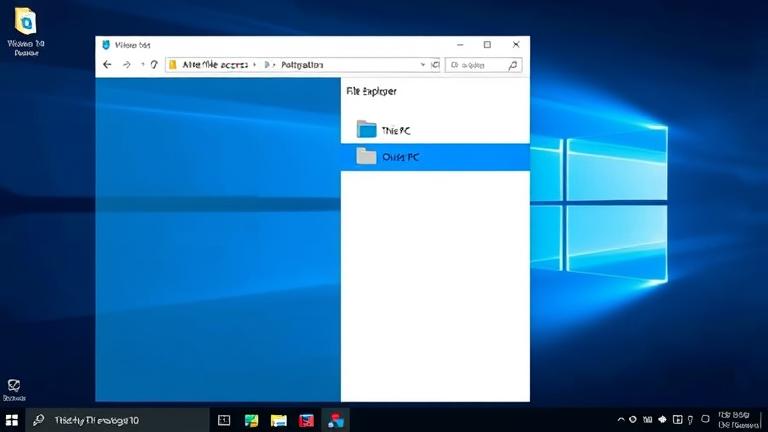Click the up-level arrow beside the address bar
Screen dimensions: 768x432
click(x=154, y=65)
